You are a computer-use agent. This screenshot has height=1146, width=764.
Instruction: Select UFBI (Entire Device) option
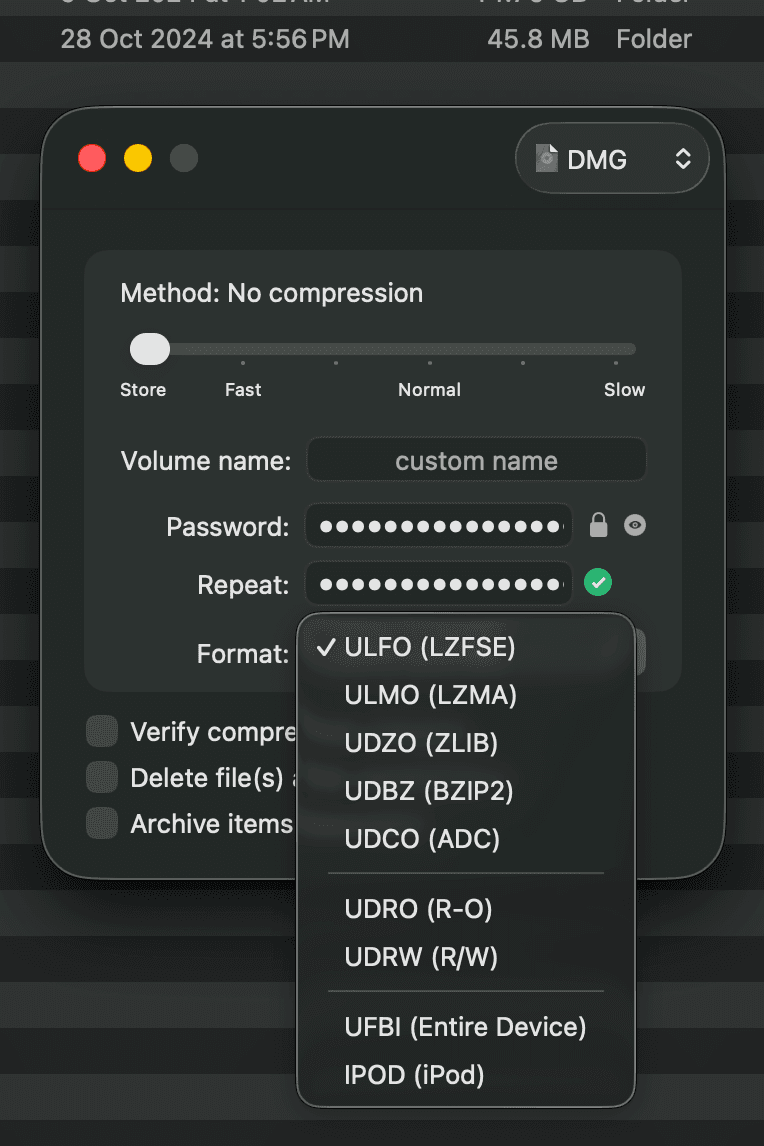[x=465, y=1027]
